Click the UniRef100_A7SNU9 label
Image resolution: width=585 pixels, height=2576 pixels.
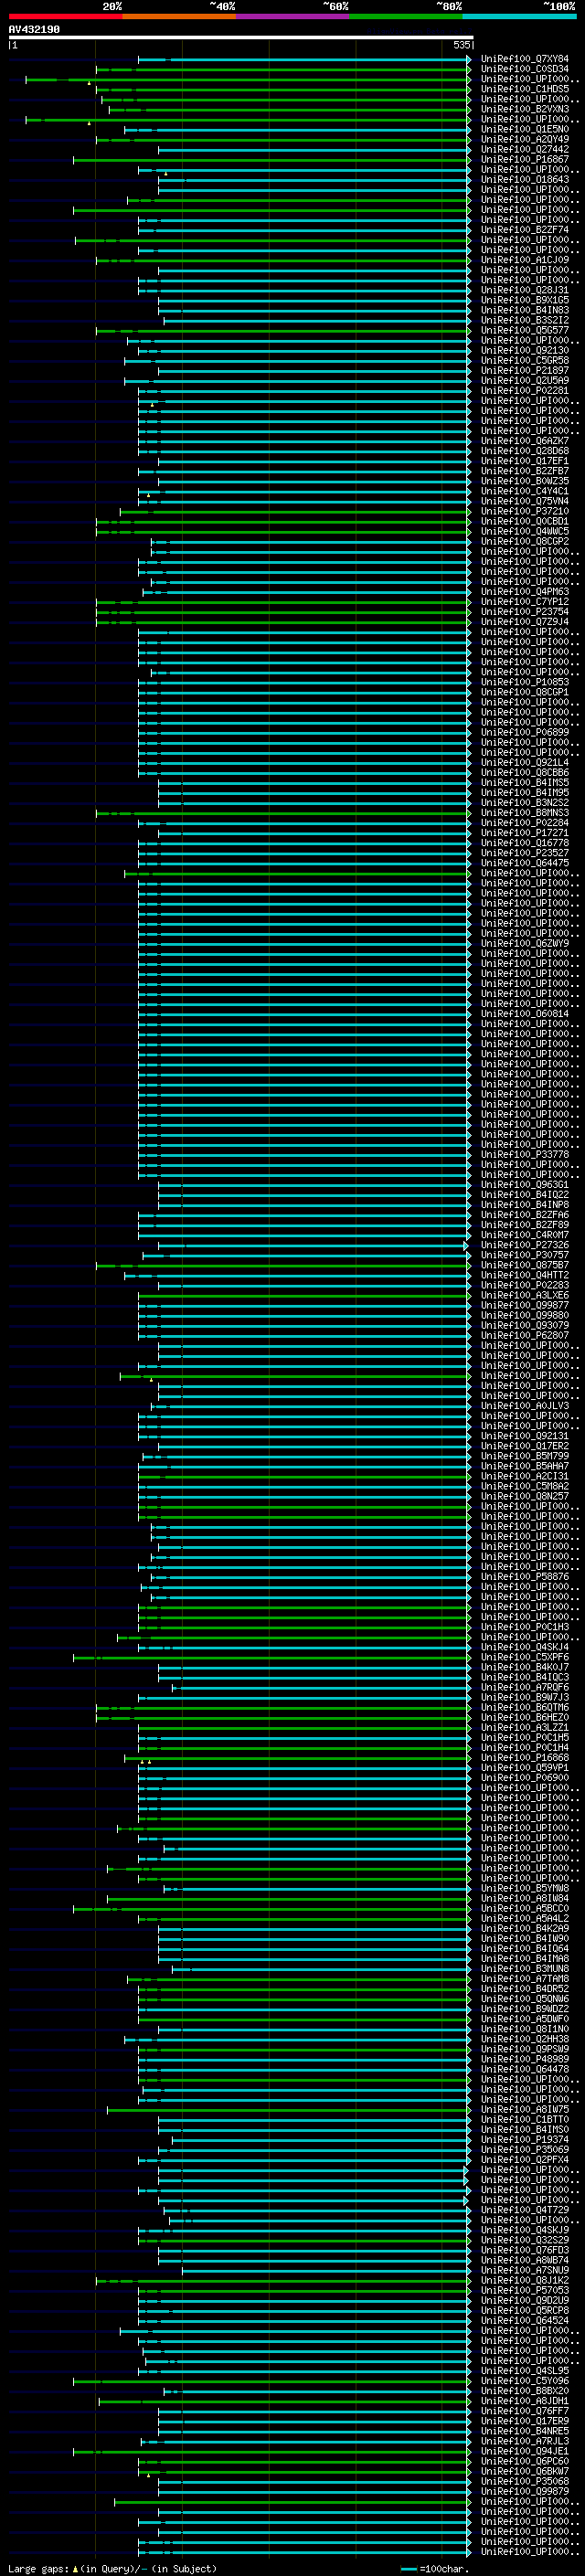(525, 2270)
